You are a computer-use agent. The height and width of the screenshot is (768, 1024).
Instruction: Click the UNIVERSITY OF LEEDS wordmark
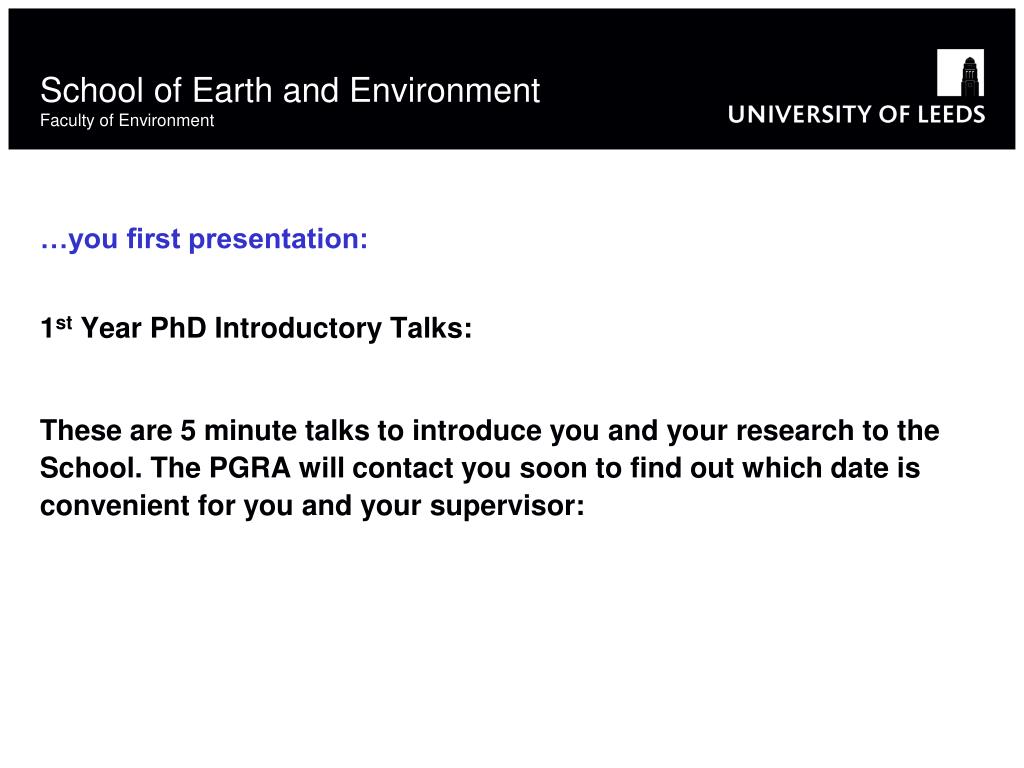pyautogui.click(x=856, y=114)
